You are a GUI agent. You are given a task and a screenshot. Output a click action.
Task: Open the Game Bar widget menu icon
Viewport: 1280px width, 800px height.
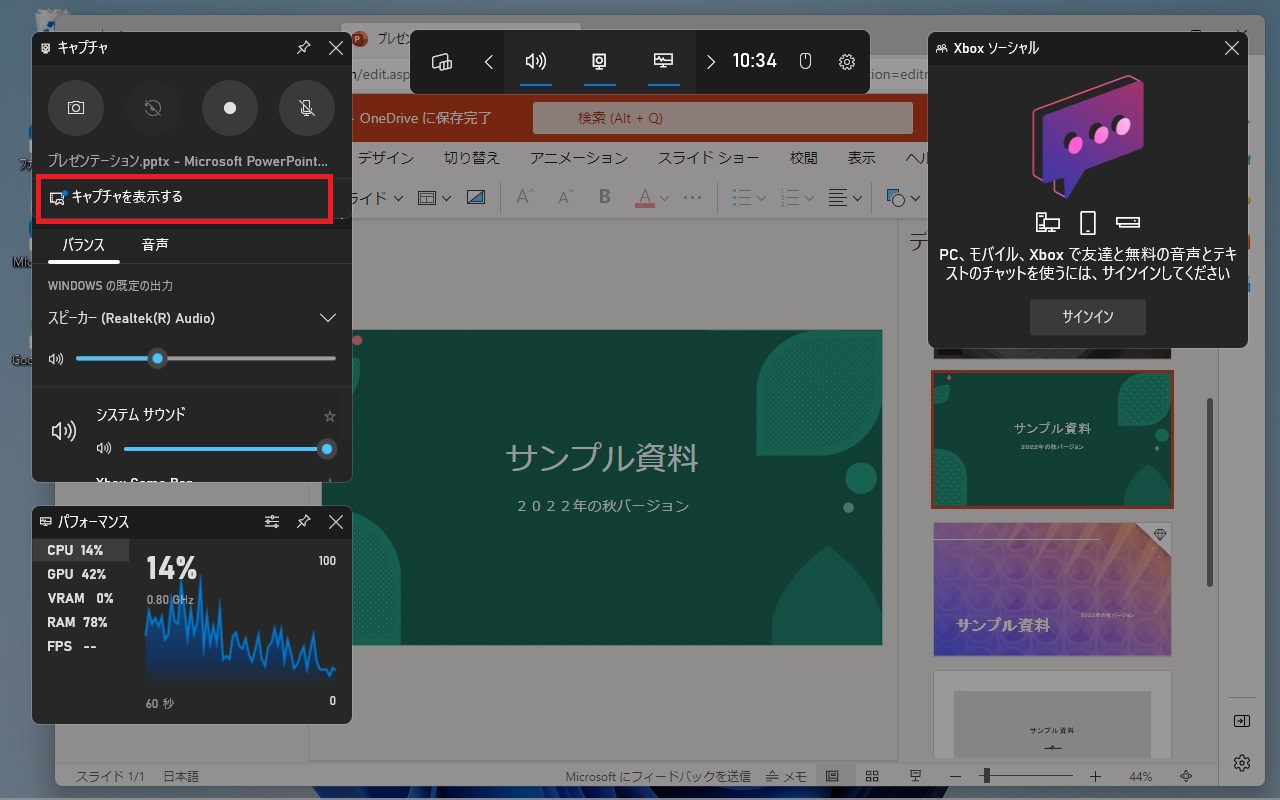point(442,62)
